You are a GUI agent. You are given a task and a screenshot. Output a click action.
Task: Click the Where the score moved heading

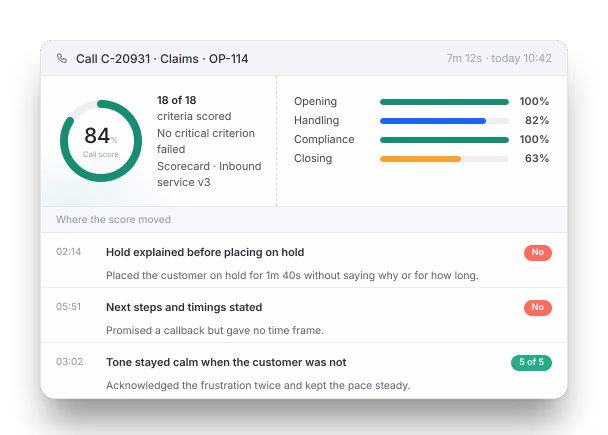(x=113, y=219)
